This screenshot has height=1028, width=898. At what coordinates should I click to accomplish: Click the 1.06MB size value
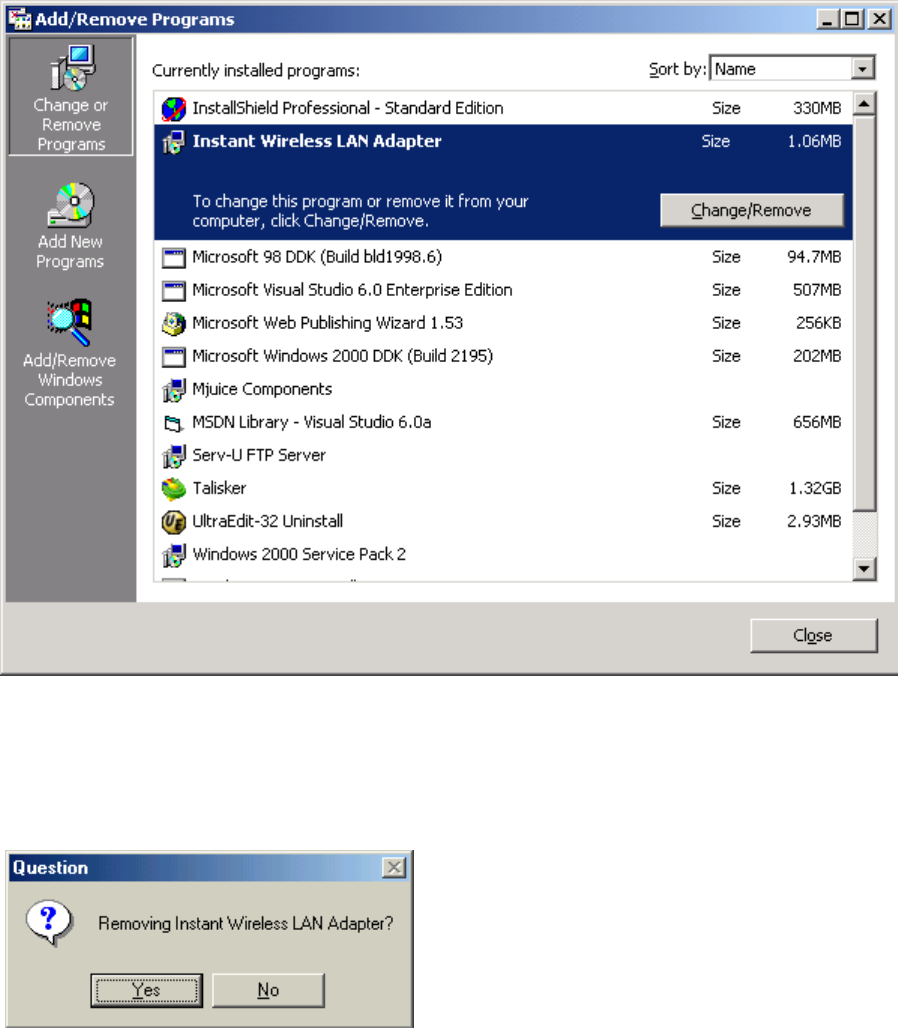[814, 142]
